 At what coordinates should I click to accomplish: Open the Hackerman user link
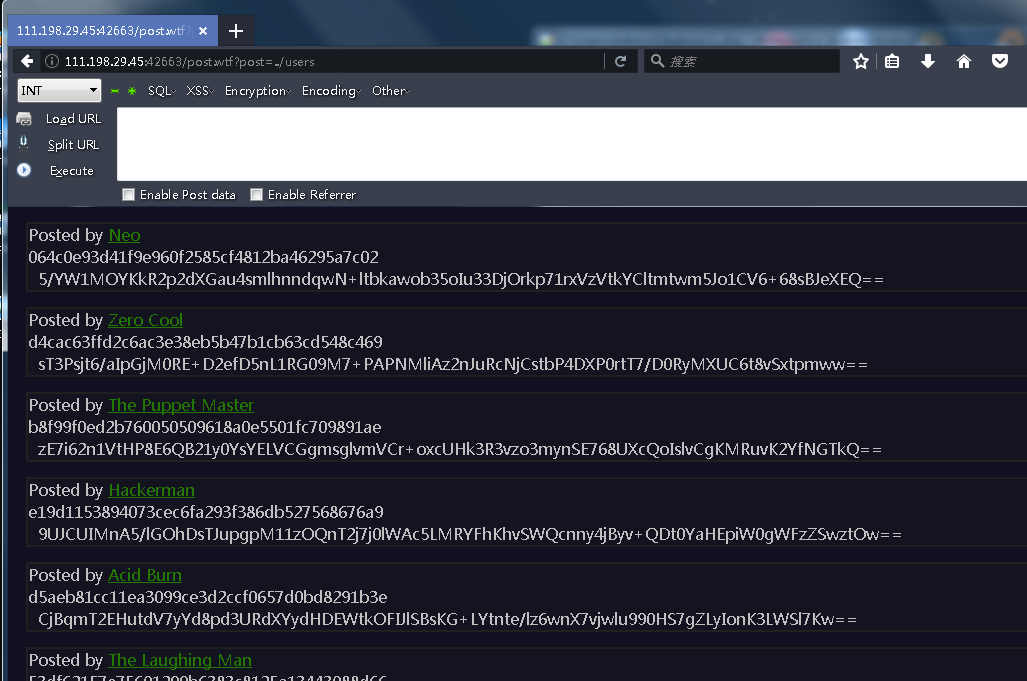151,490
